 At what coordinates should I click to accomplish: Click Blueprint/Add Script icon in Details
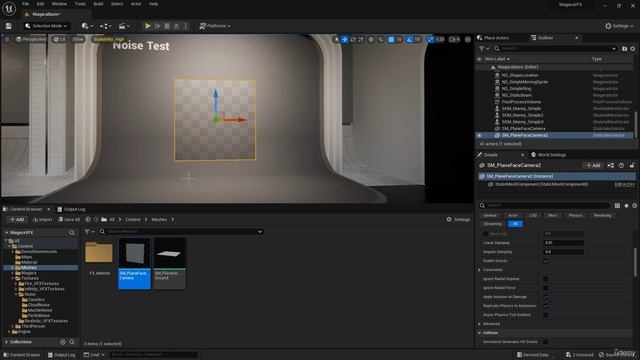[x=611, y=165]
